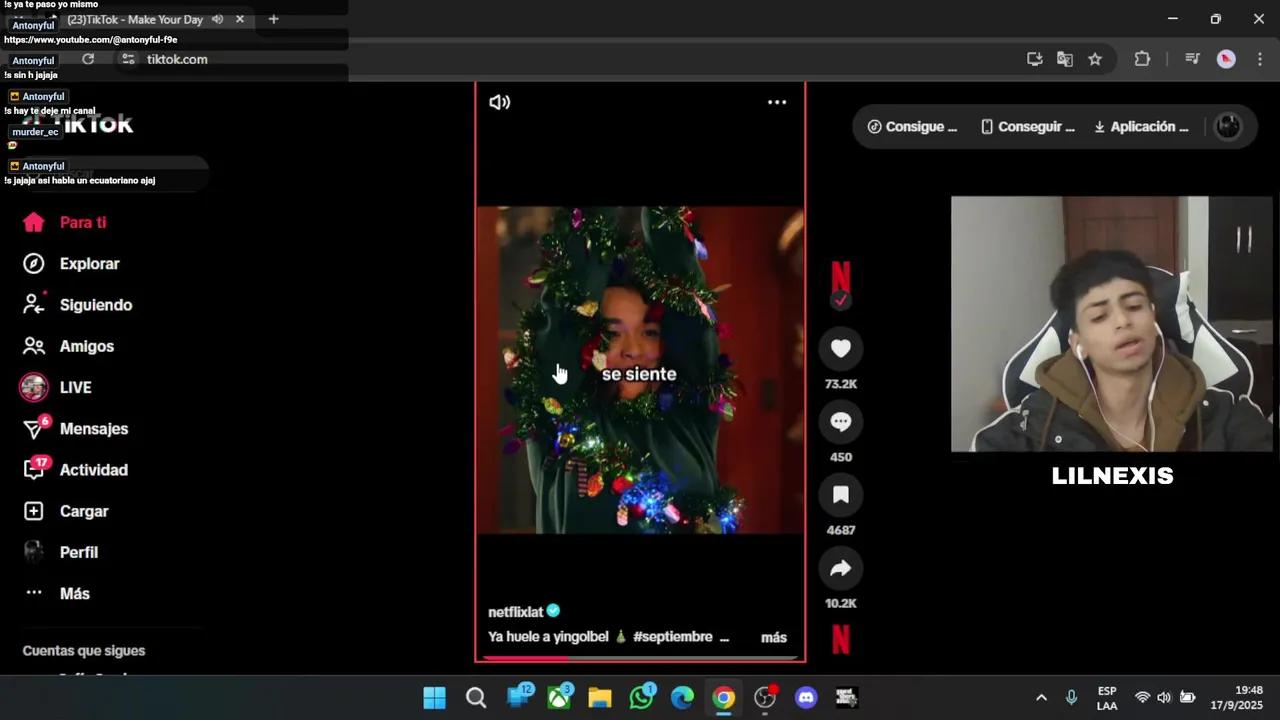Screen dimensions: 1280x720
Task: Click the #septiembre hashtag
Action: [673, 637]
